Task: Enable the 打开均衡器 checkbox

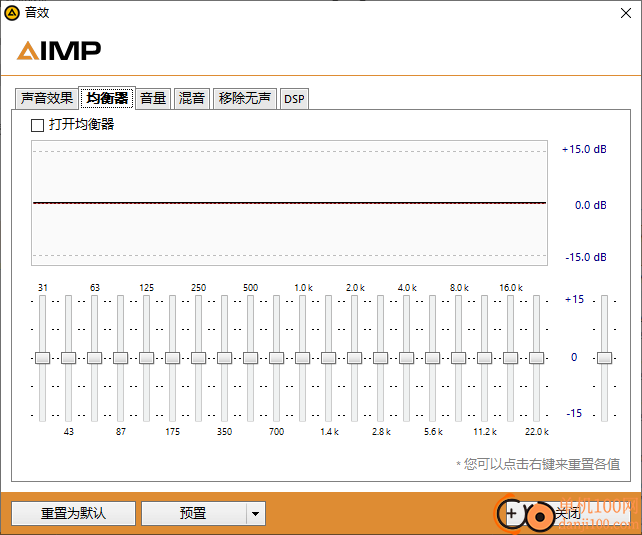Action: [x=37, y=125]
